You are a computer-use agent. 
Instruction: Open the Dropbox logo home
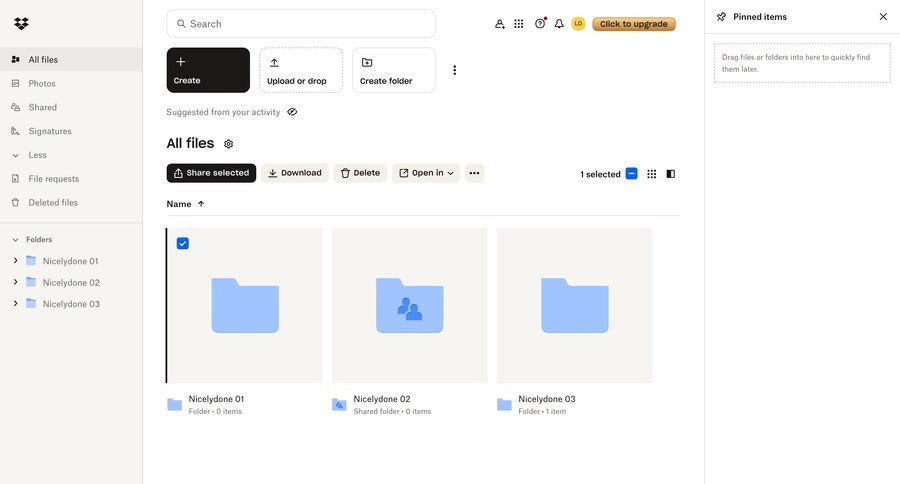pos(21,24)
